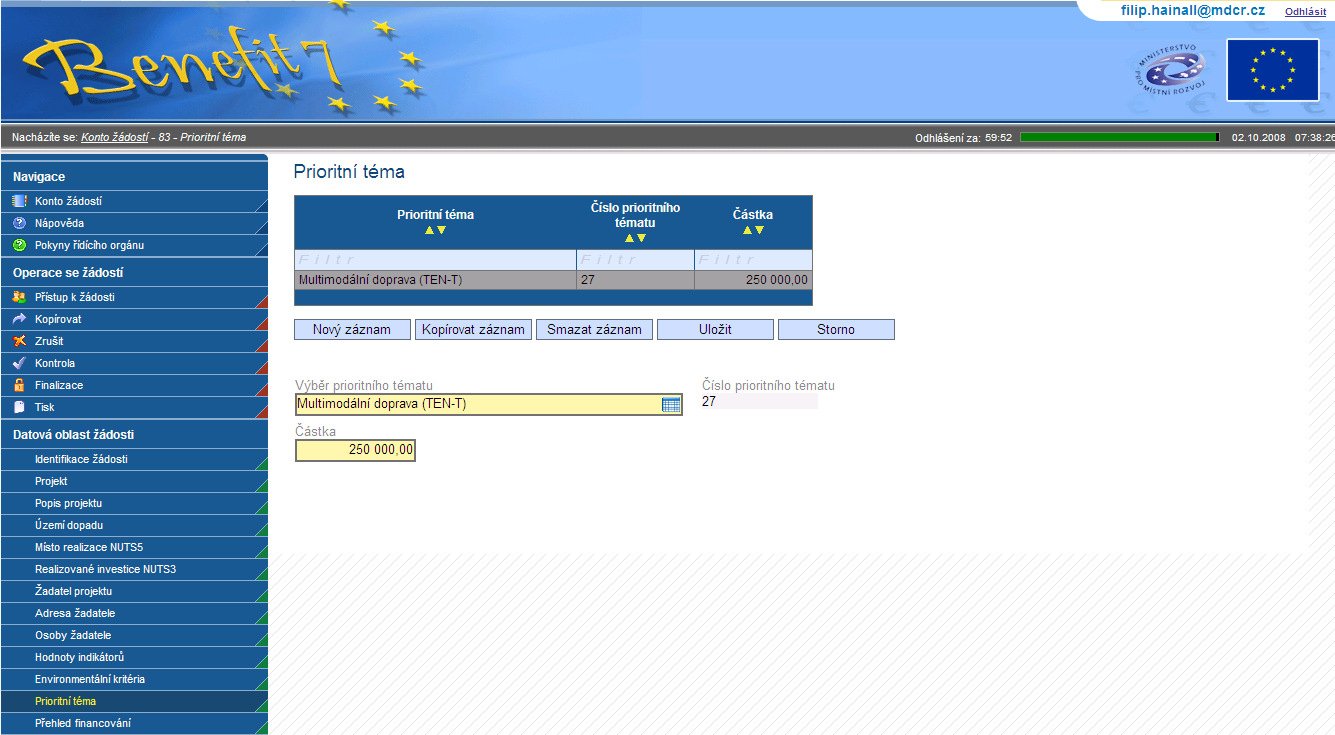
Task: Open Území dopadu section
Action: pos(134,525)
